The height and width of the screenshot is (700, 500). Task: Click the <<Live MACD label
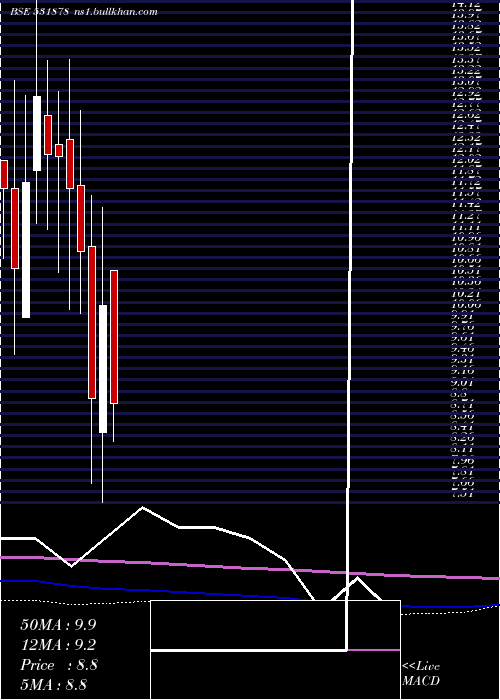421,674
